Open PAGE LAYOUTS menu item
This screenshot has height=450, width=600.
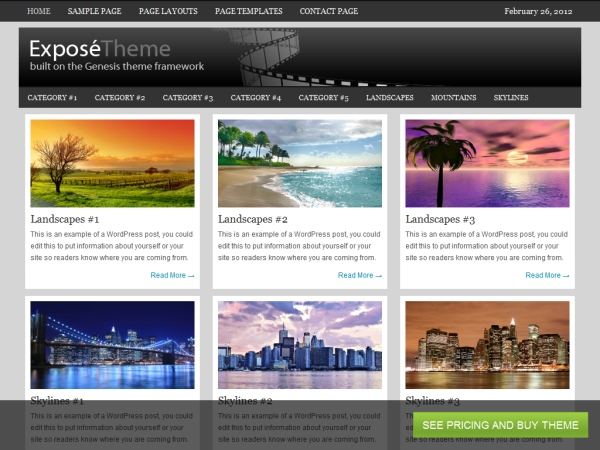point(168,11)
